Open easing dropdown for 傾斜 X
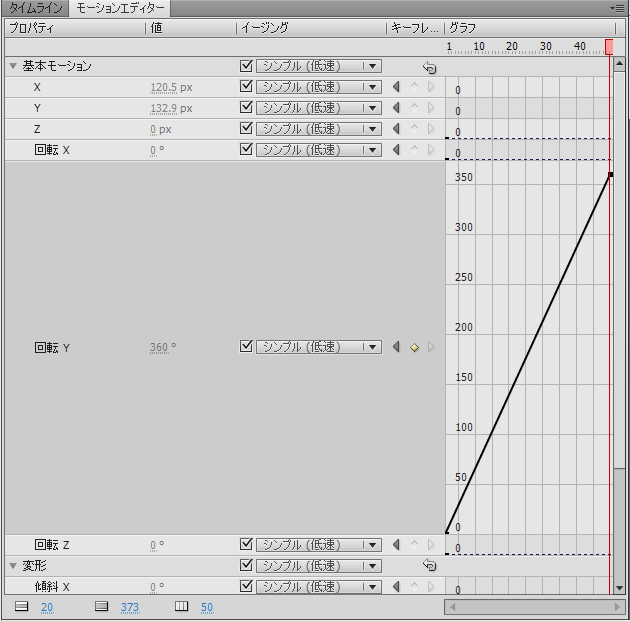This screenshot has width=630, height=622. (319, 587)
